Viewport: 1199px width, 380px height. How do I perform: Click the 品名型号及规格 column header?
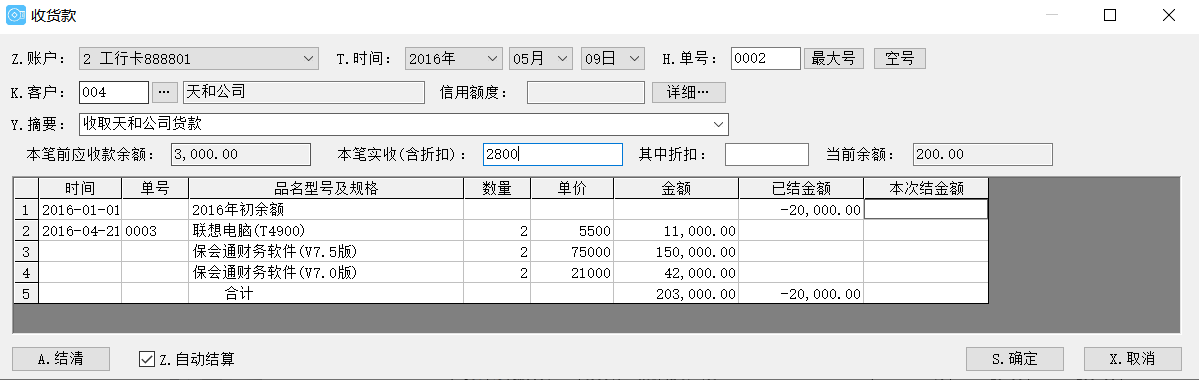[326, 188]
